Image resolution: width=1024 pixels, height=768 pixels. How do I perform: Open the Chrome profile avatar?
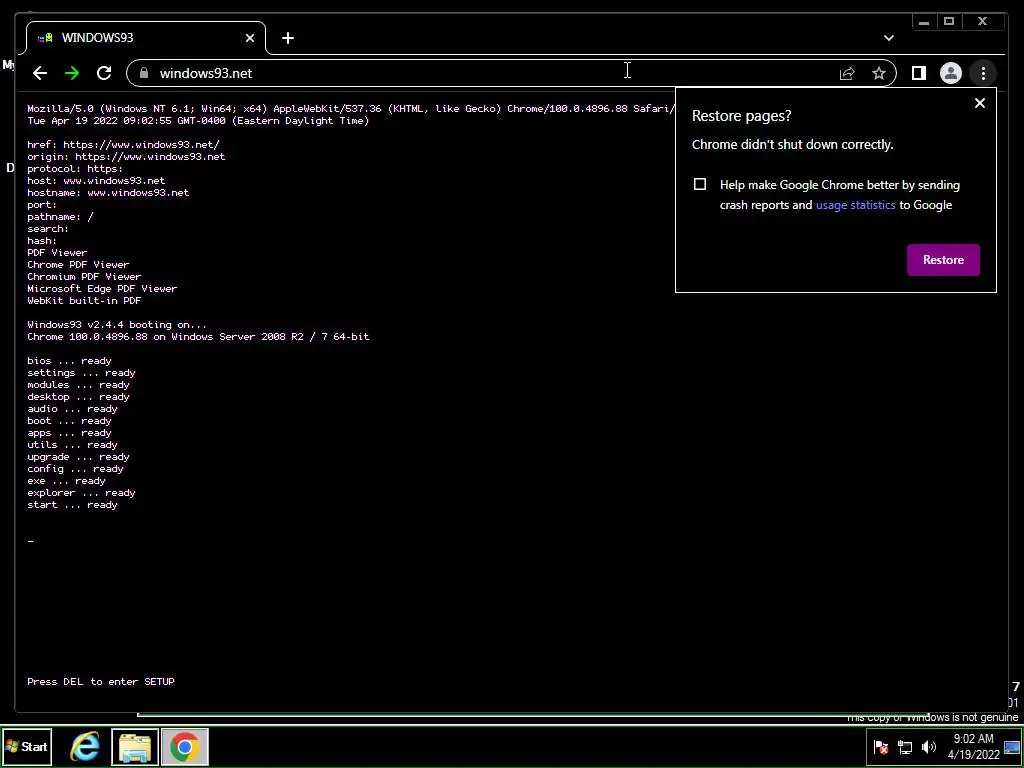[x=951, y=73]
